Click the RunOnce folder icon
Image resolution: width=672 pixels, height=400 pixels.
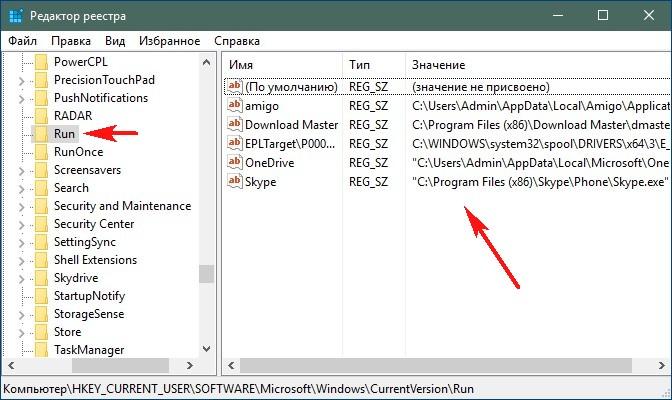coord(41,152)
